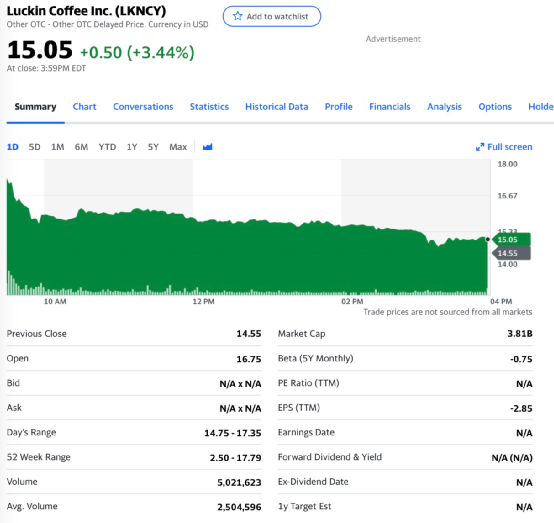Open the Chart tab

[x=84, y=107]
